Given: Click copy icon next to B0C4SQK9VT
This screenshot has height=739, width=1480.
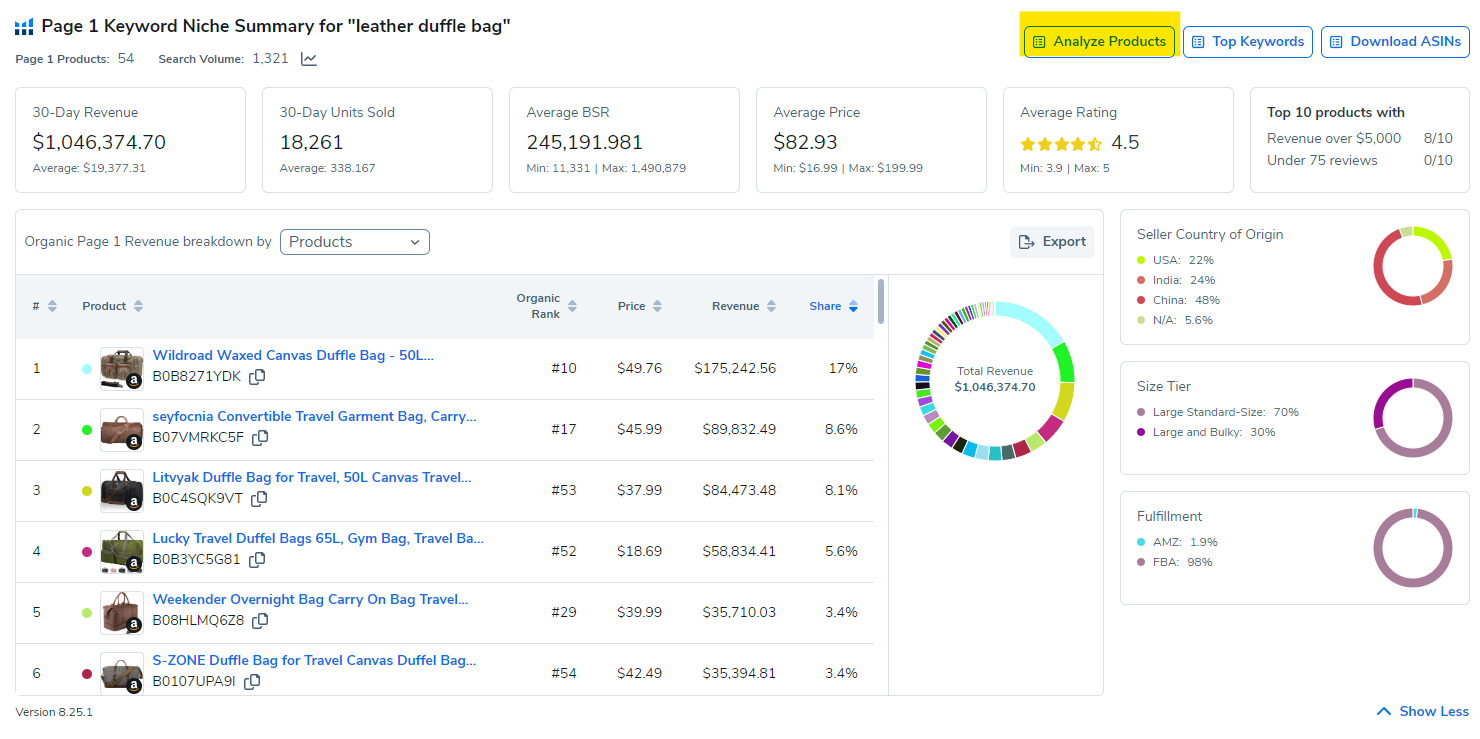Looking at the screenshot, I should tap(259, 499).
